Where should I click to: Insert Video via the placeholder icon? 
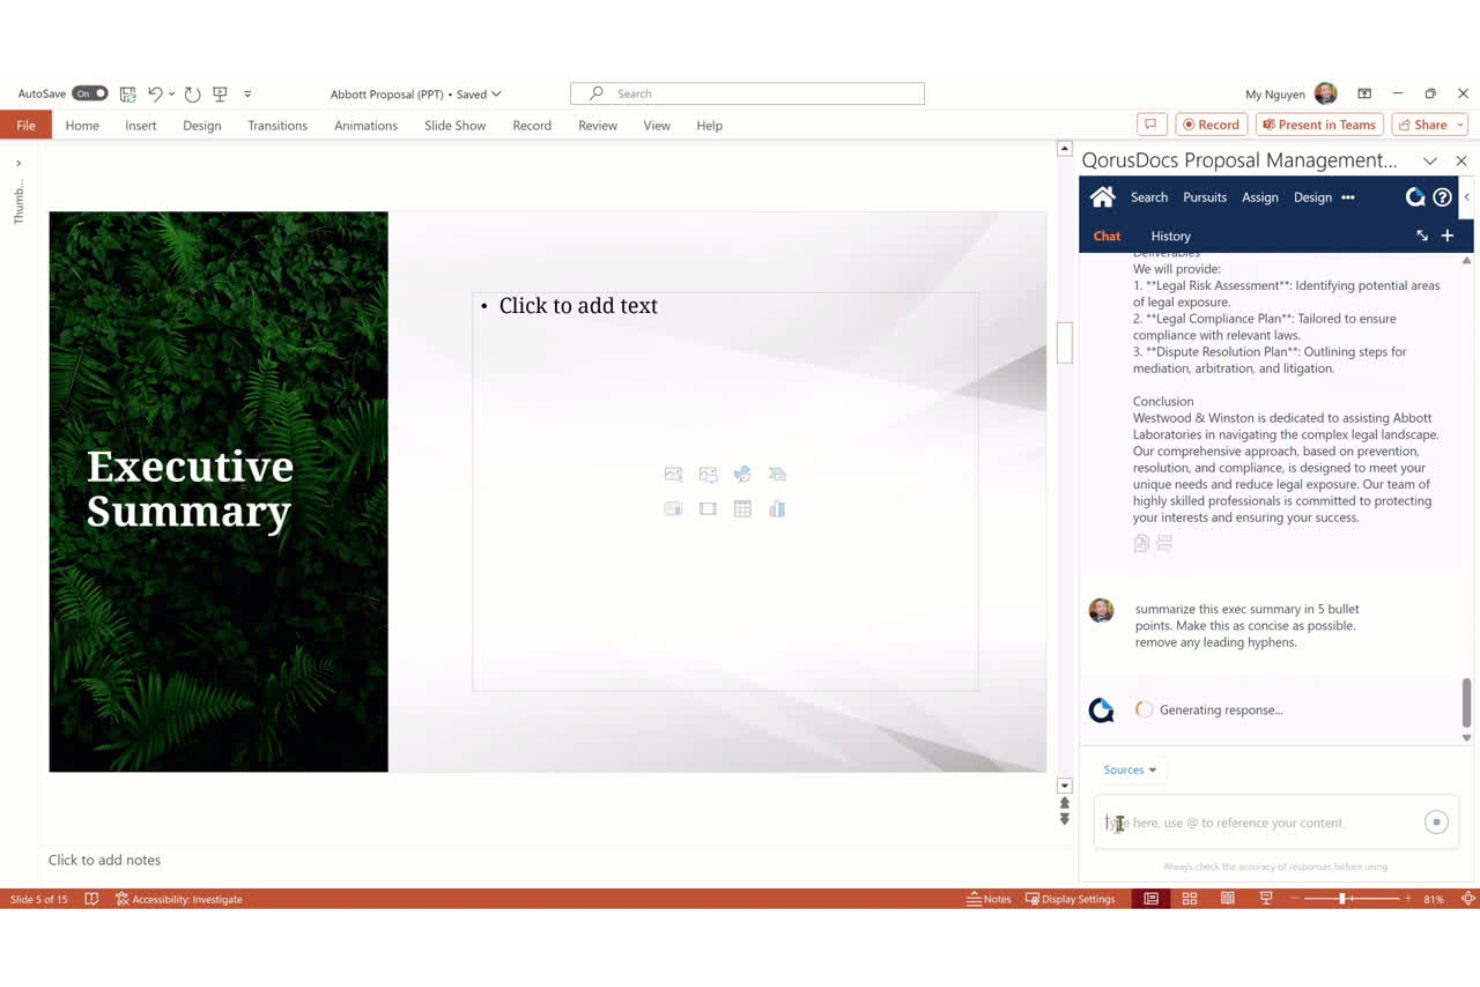click(708, 509)
